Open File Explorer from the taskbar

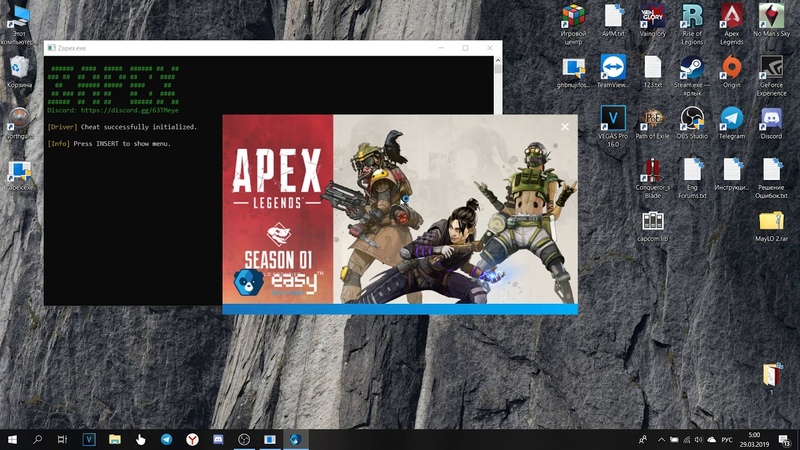(x=115, y=439)
